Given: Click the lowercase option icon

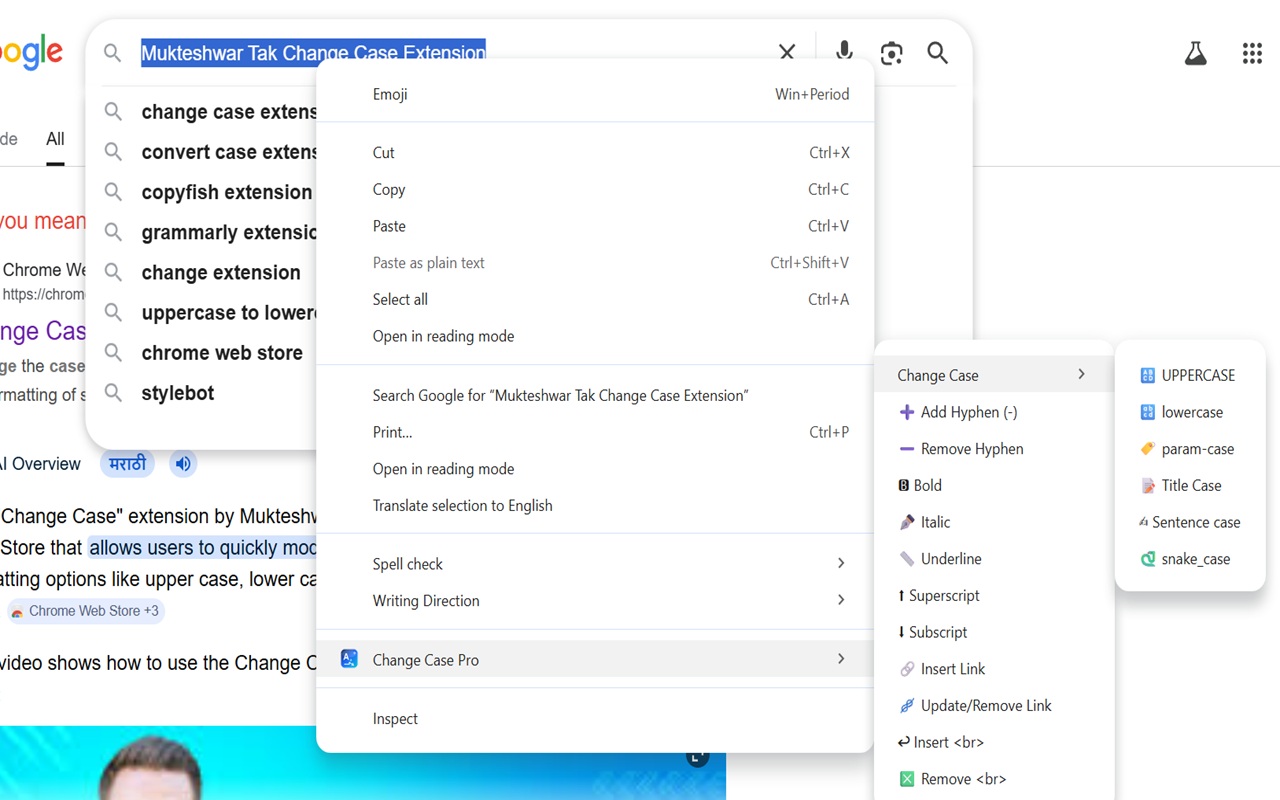Looking at the screenshot, I should 1147,412.
